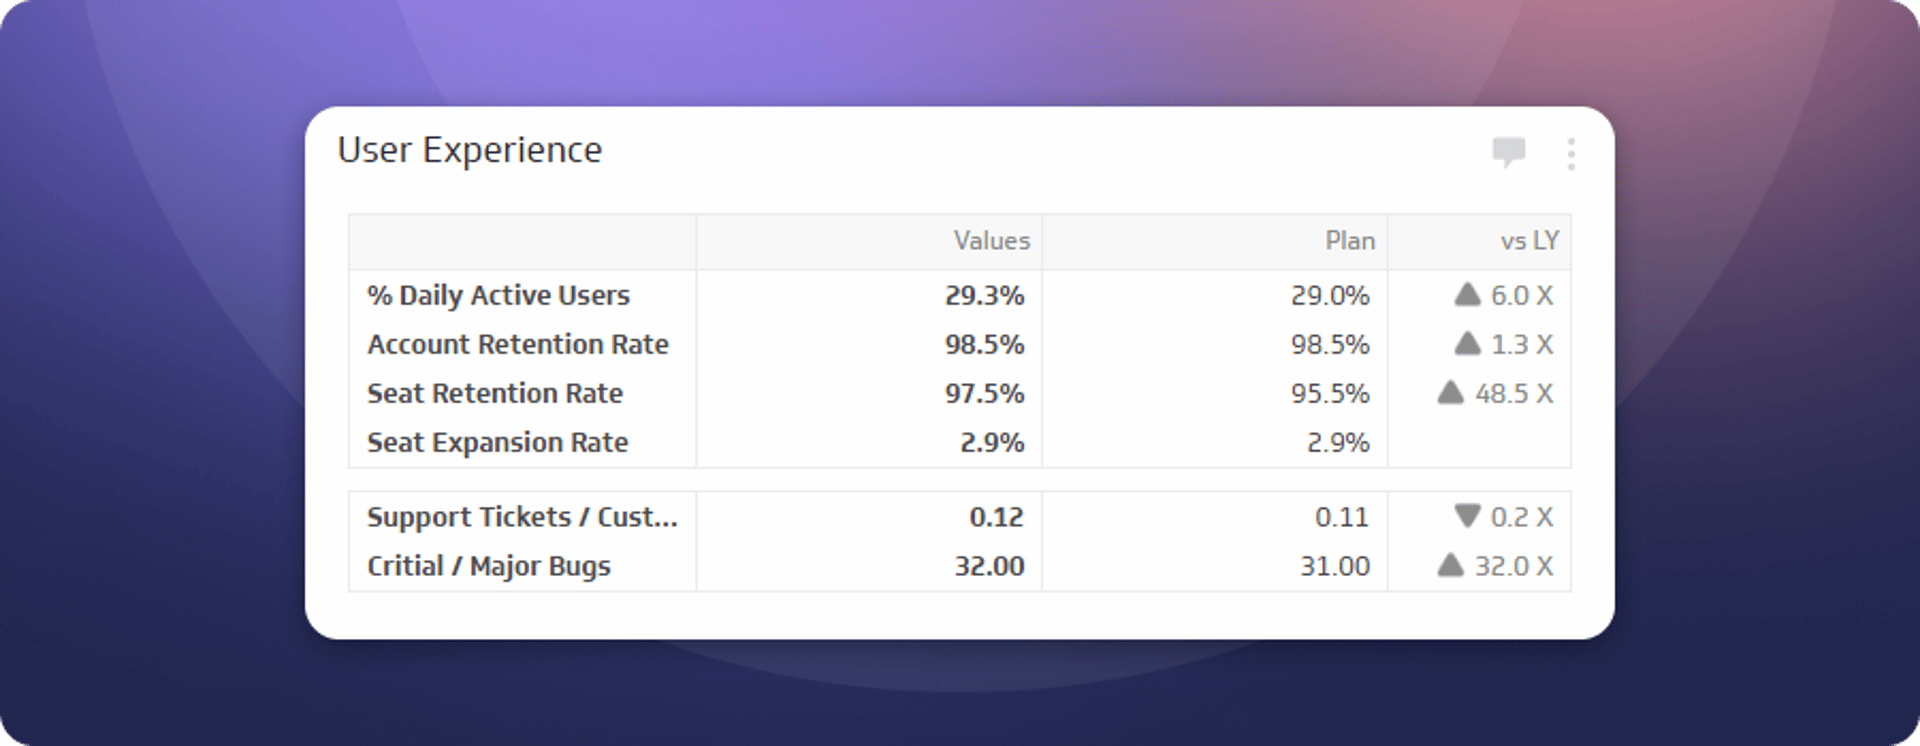Screen dimensions: 1920x746
Task: Select the Account Retention Rate row label
Action: (518, 344)
